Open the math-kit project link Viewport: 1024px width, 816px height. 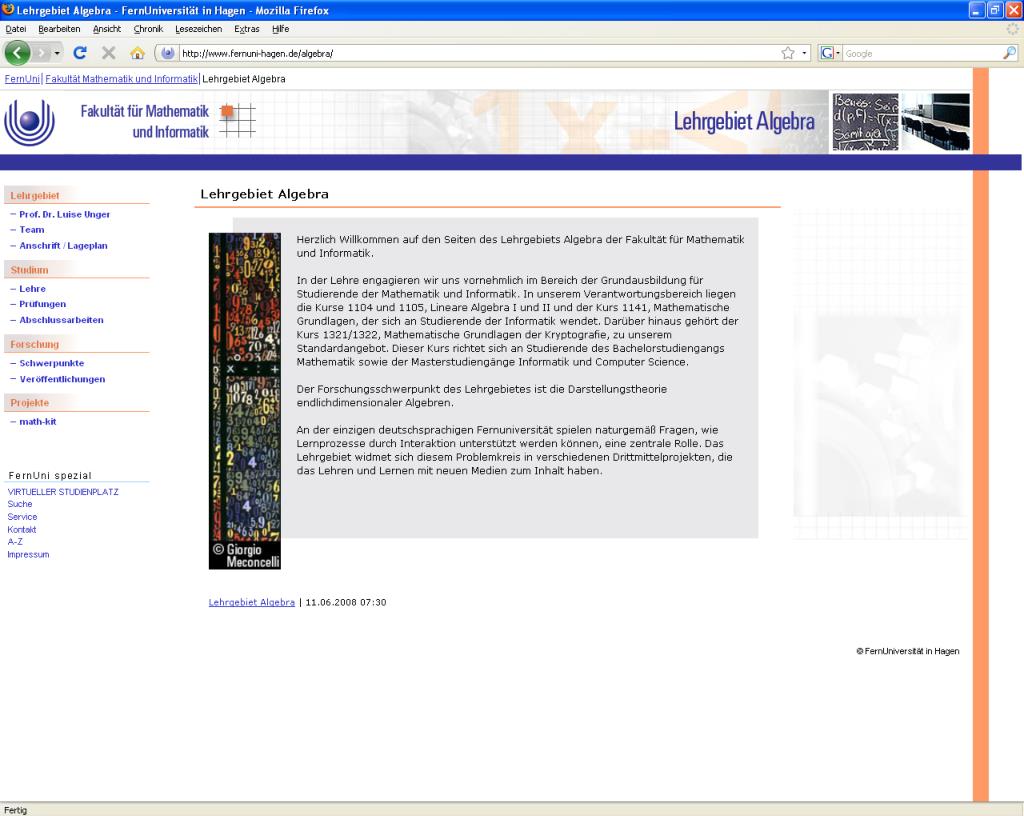38,422
